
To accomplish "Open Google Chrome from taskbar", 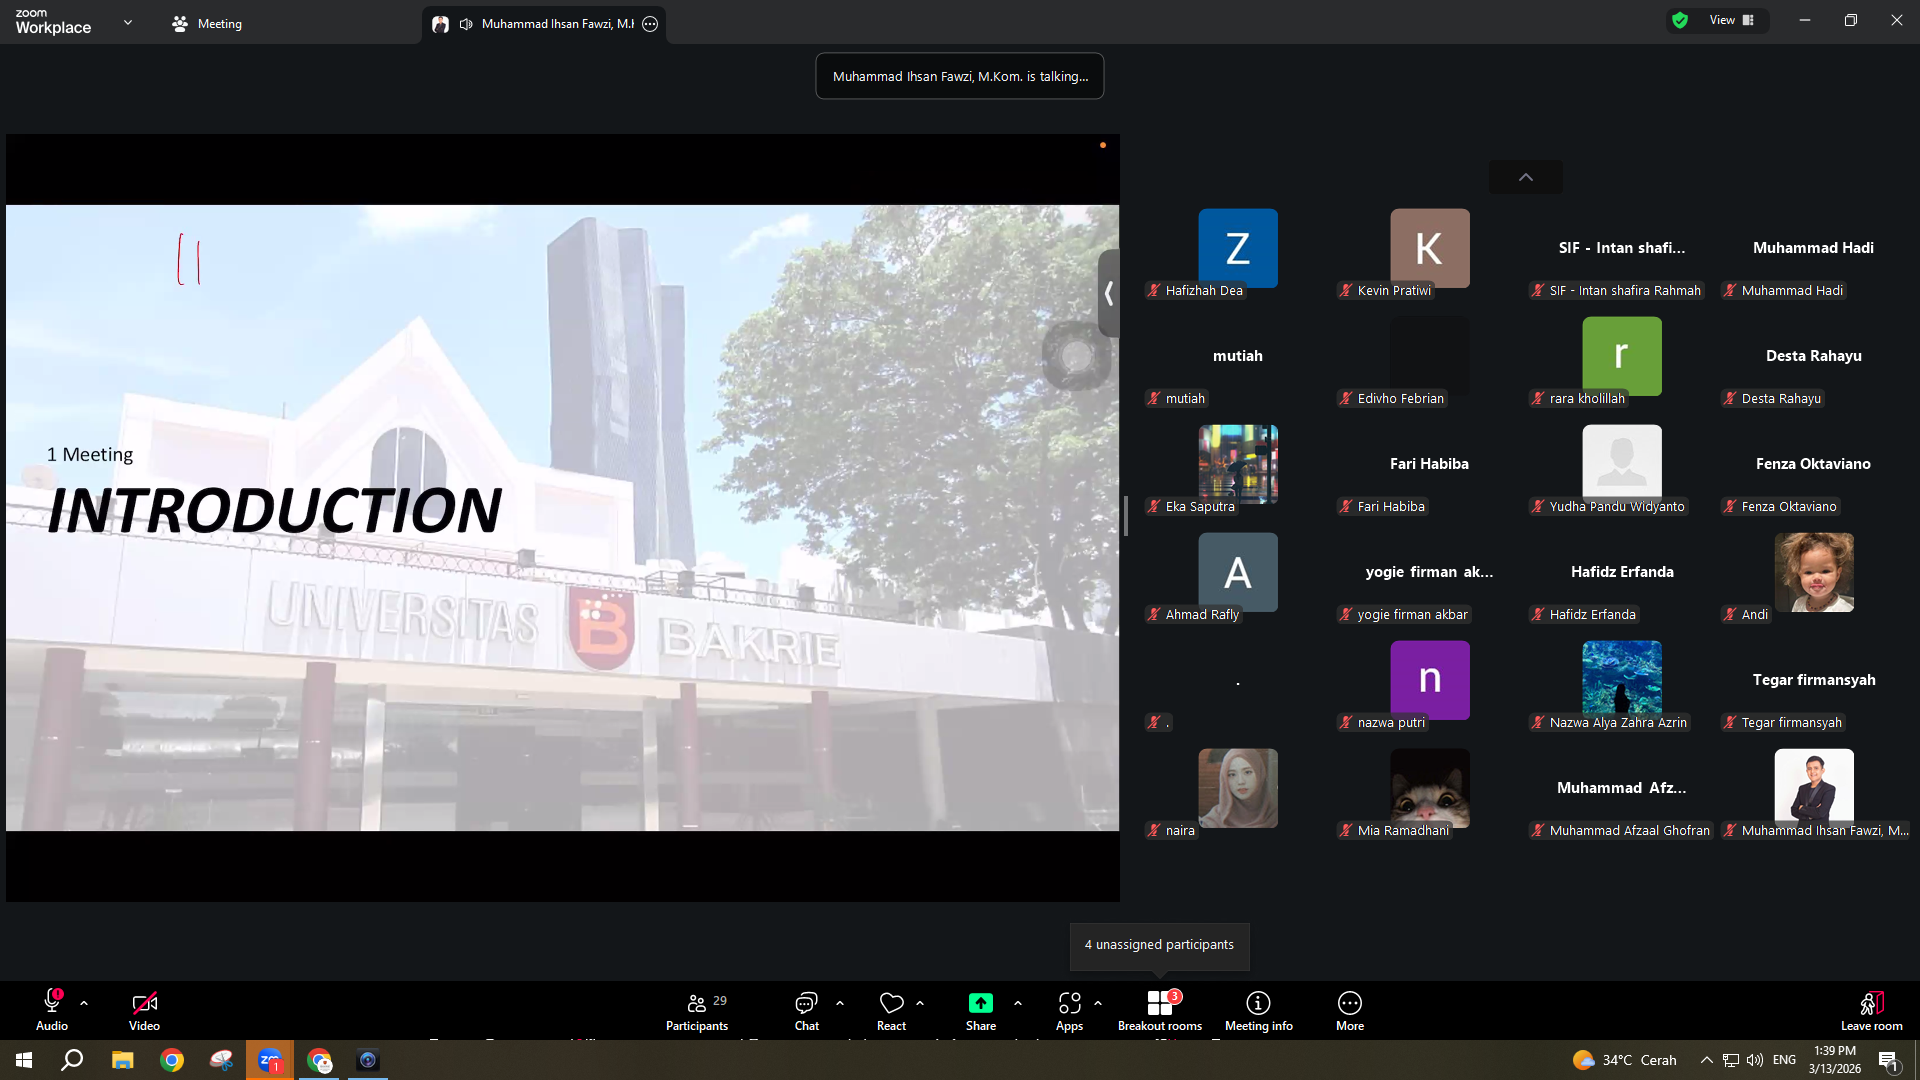I will pyautogui.click(x=172, y=1060).
